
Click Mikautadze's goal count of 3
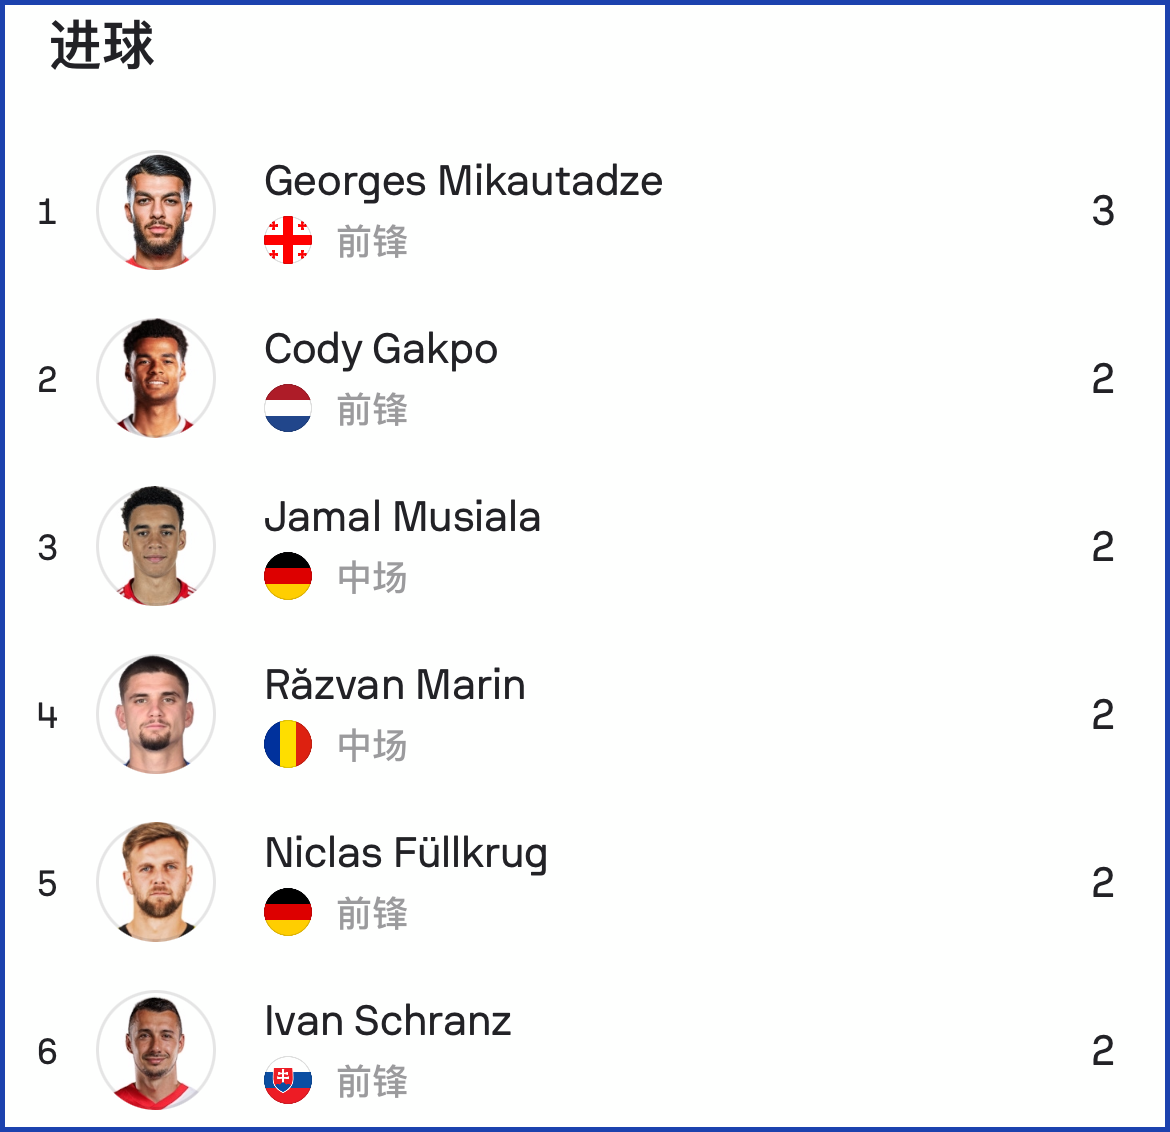(x=1103, y=210)
